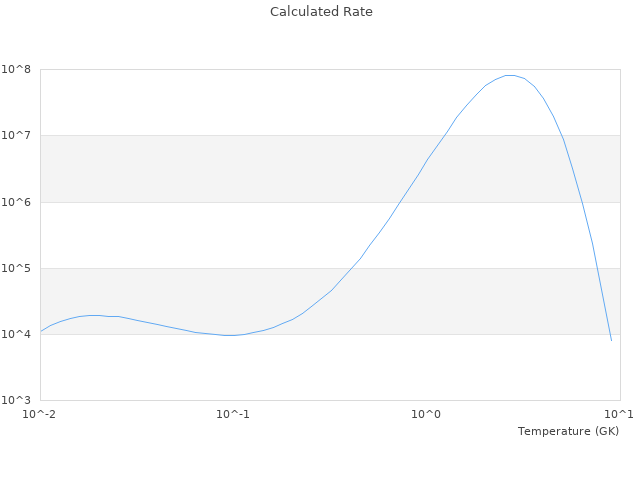The image size is (640, 480).
Task: Click the 10^8 y-axis label
Action: 16,70
